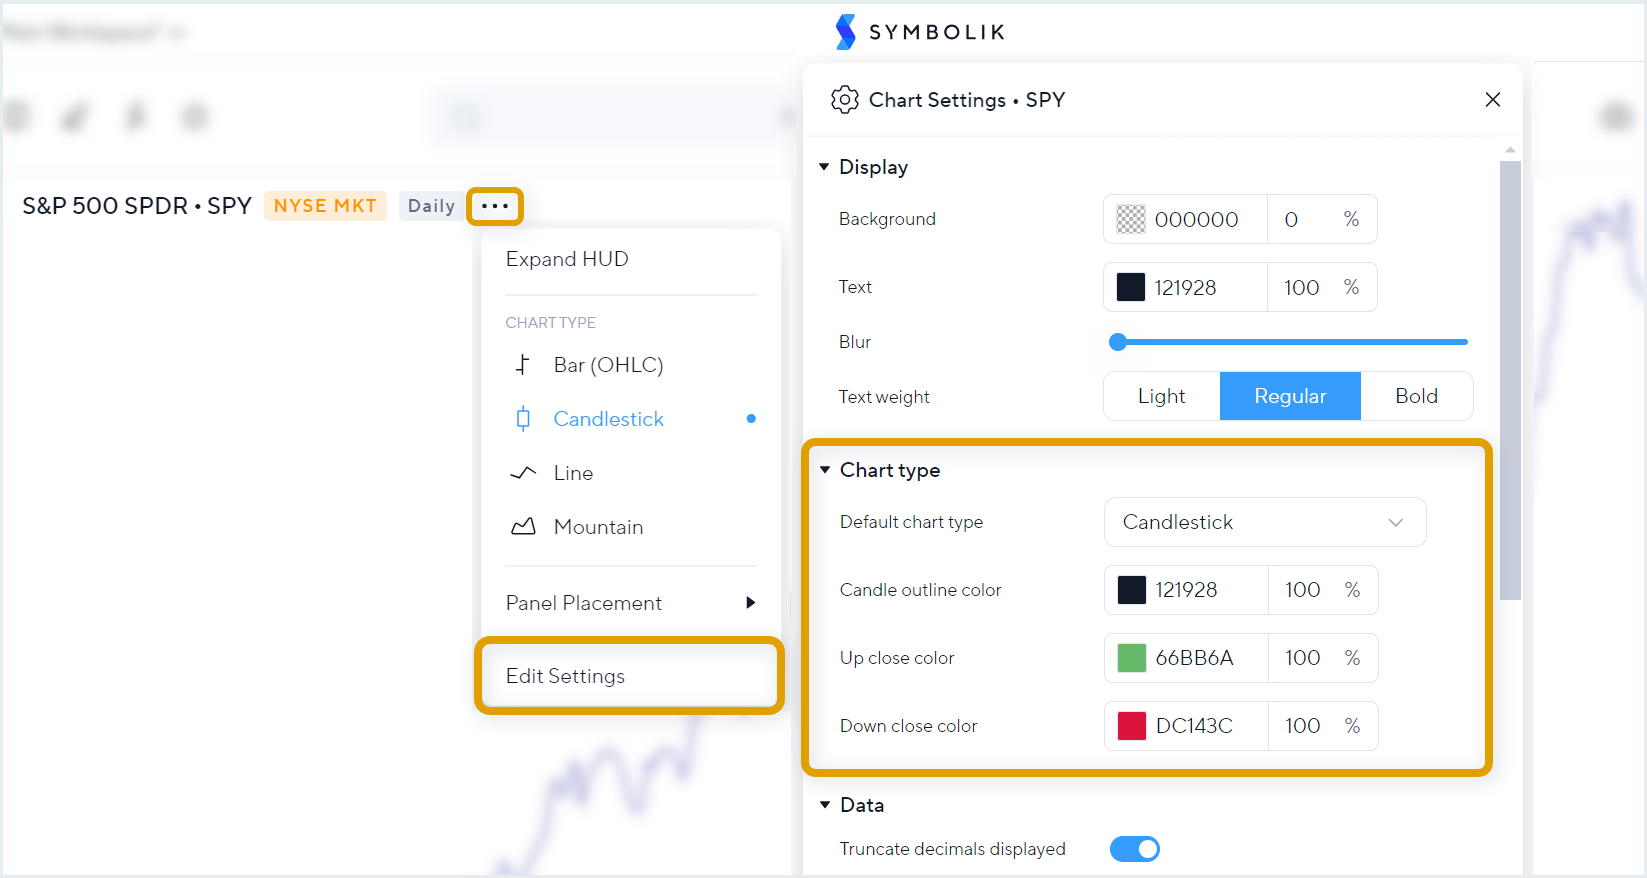Open the three-dots chart options menu
This screenshot has width=1647, height=878.
click(495, 206)
